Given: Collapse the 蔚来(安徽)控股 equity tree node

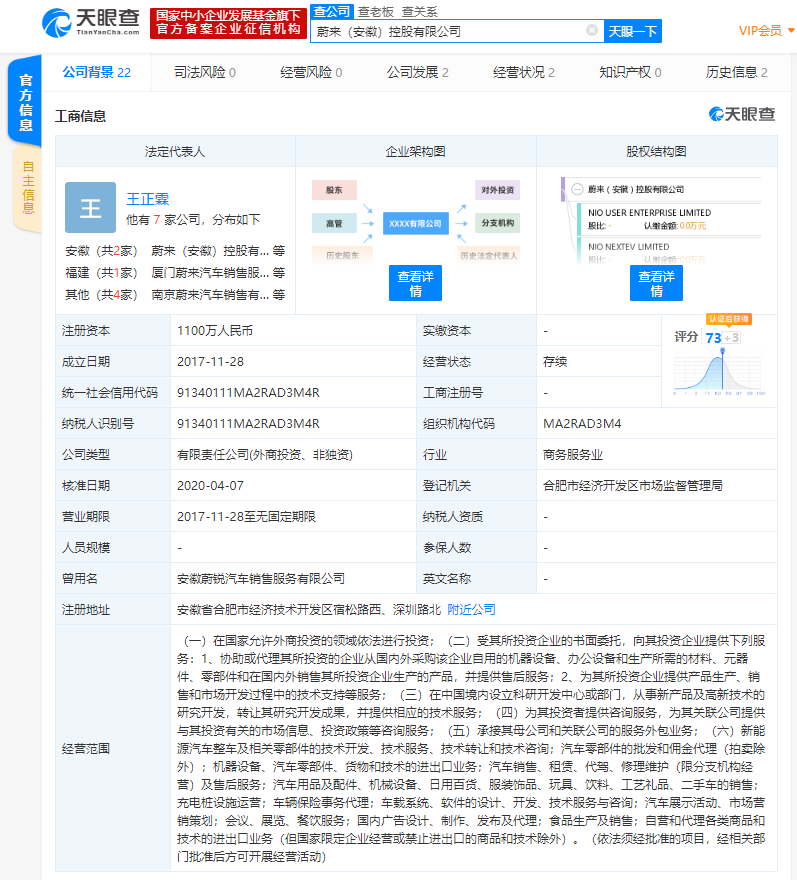Looking at the screenshot, I should point(577,189).
